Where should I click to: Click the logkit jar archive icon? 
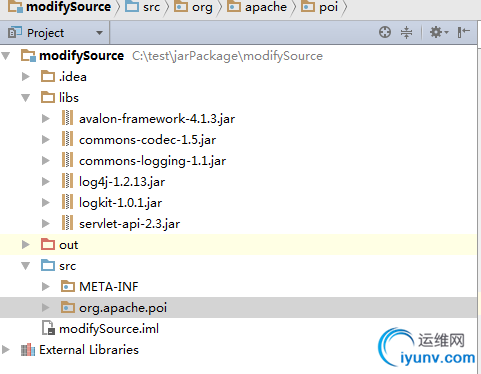(x=67, y=202)
